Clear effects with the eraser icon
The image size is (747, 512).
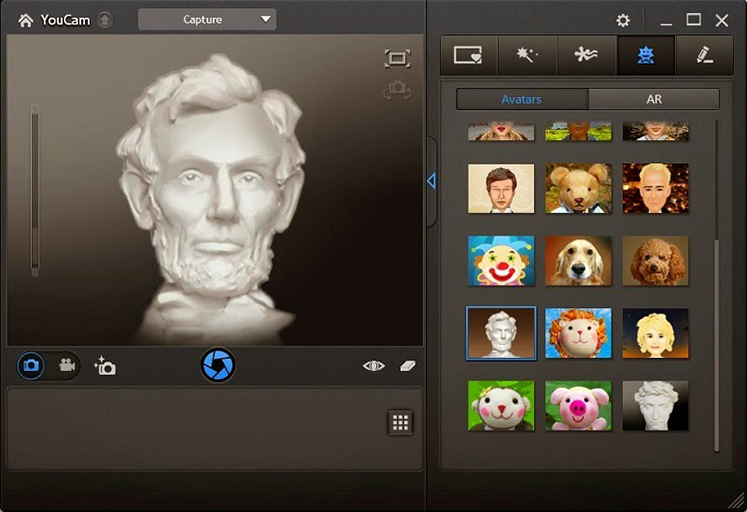click(x=408, y=366)
